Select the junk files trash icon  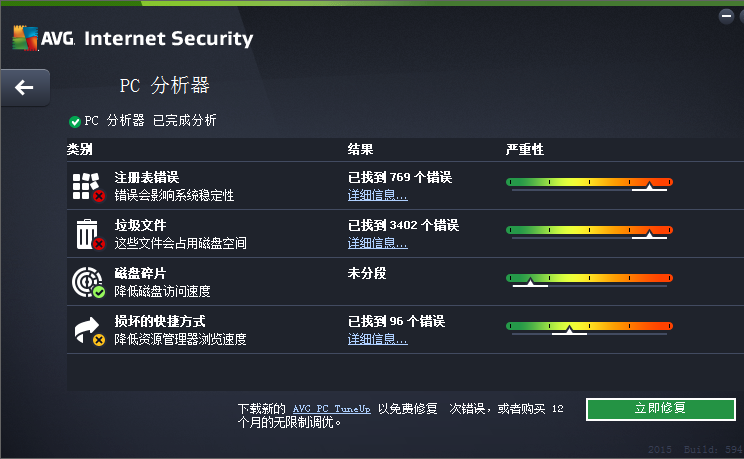pyautogui.click(x=89, y=234)
